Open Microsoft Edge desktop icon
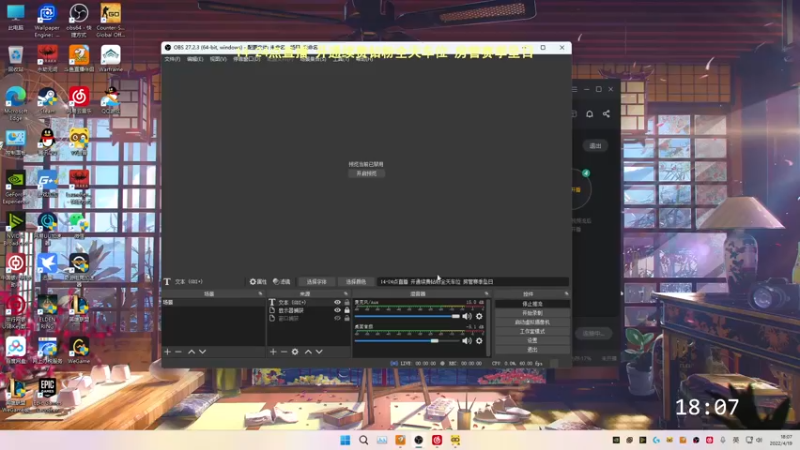This screenshot has height=450, width=800. [x=16, y=103]
